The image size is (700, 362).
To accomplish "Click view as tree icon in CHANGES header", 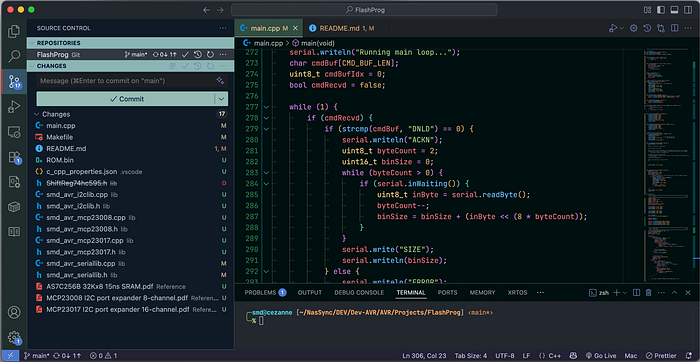I will click(x=173, y=66).
